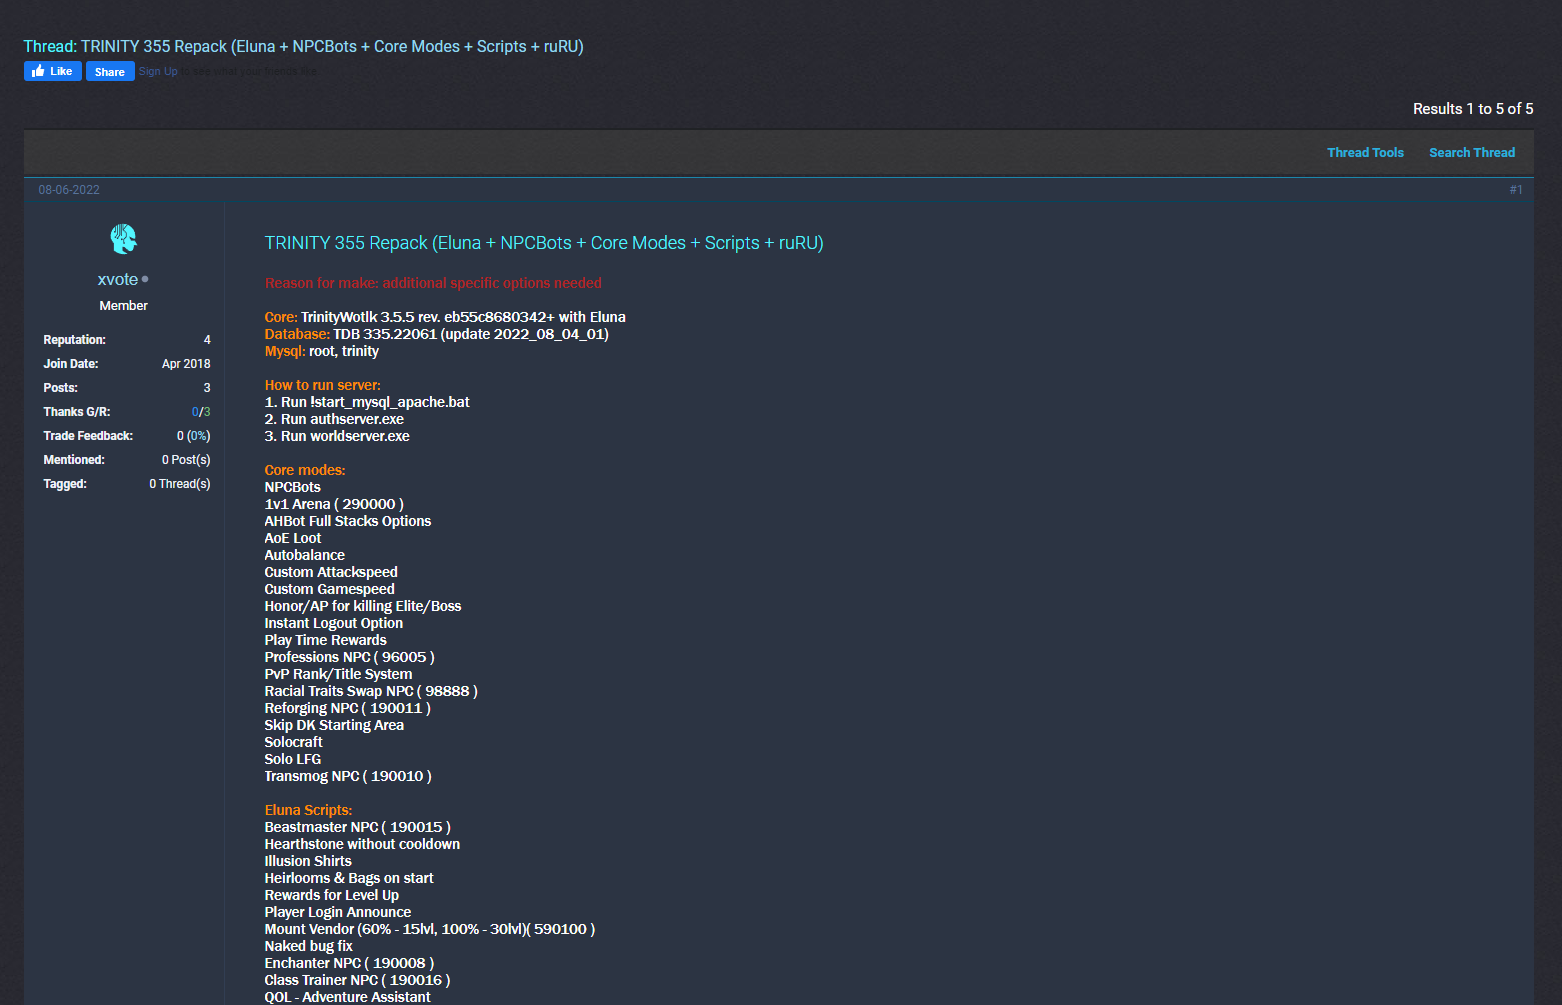
Task: Click the thanks given count 0
Action: pyautogui.click(x=195, y=412)
